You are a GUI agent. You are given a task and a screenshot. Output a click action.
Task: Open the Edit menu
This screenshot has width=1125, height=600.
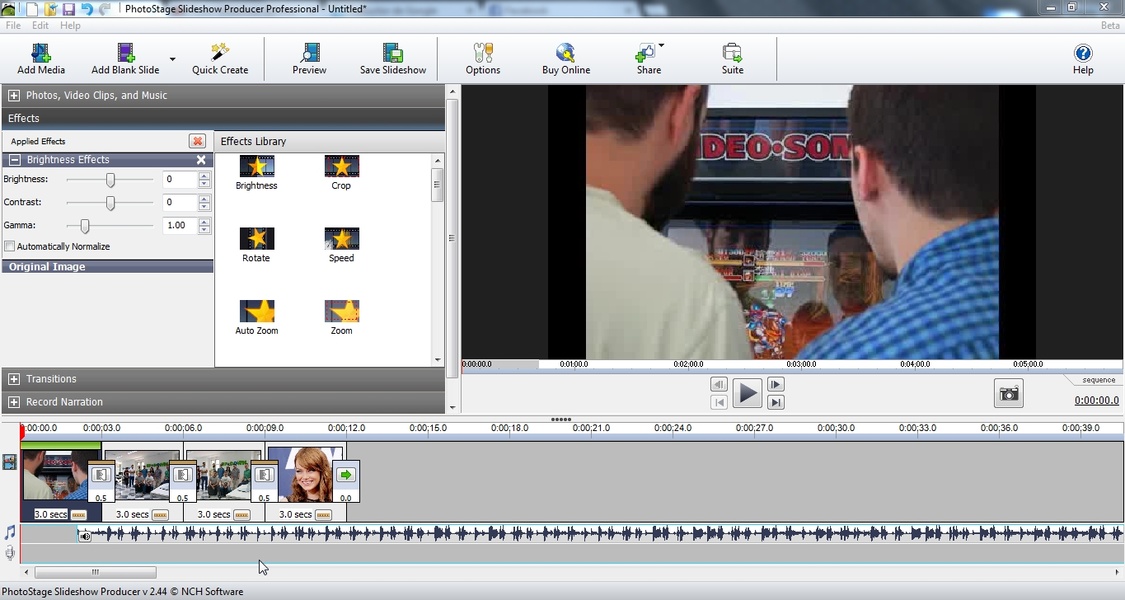pyautogui.click(x=40, y=25)
